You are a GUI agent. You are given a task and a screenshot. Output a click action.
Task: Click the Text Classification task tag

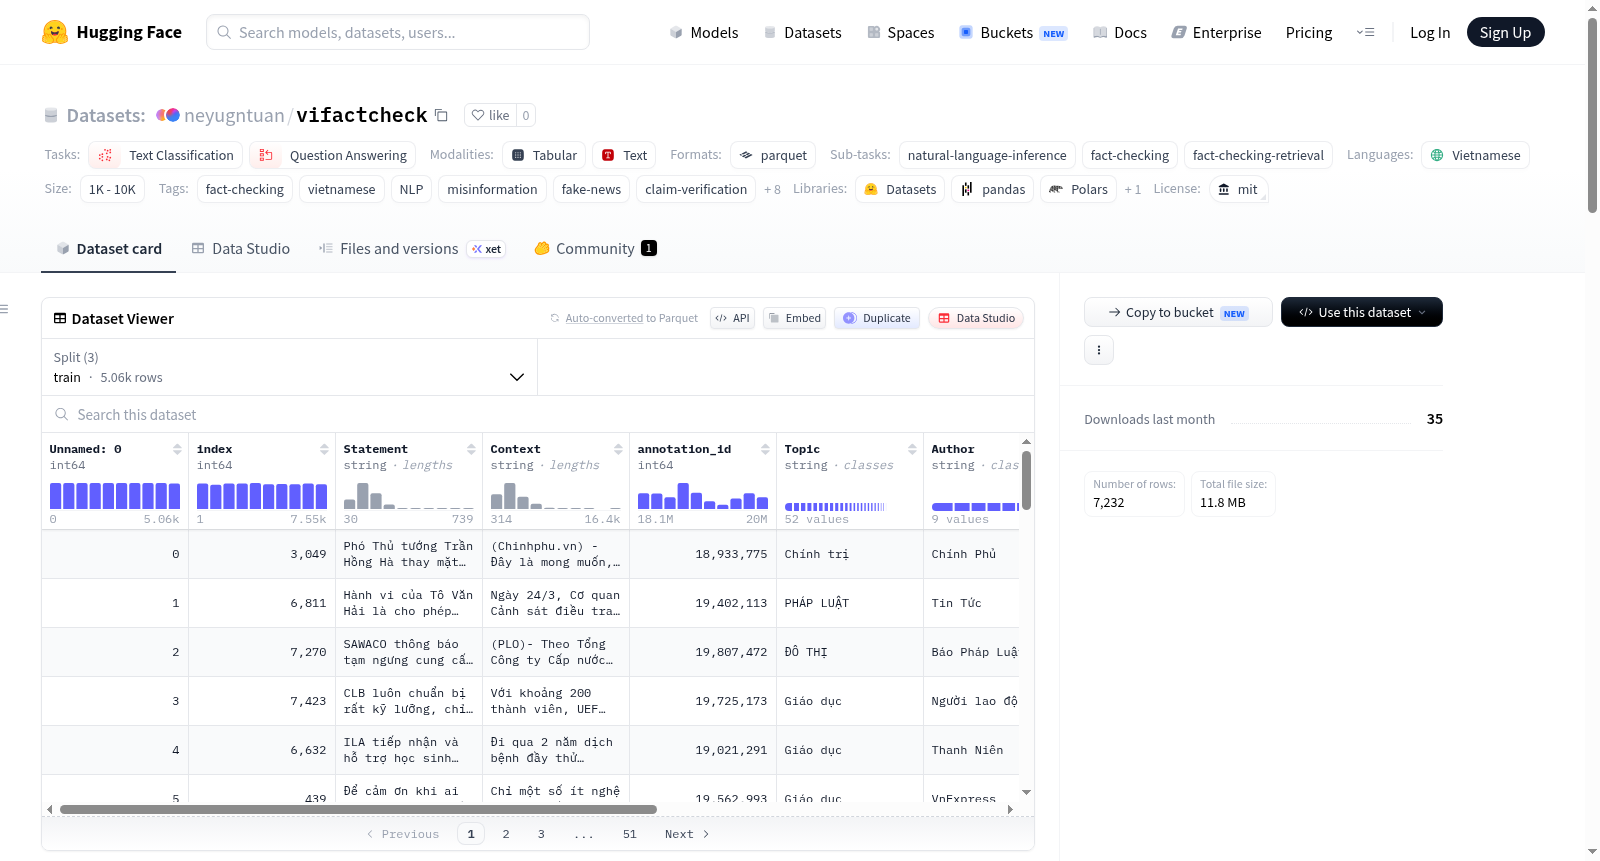pos(165,155)
